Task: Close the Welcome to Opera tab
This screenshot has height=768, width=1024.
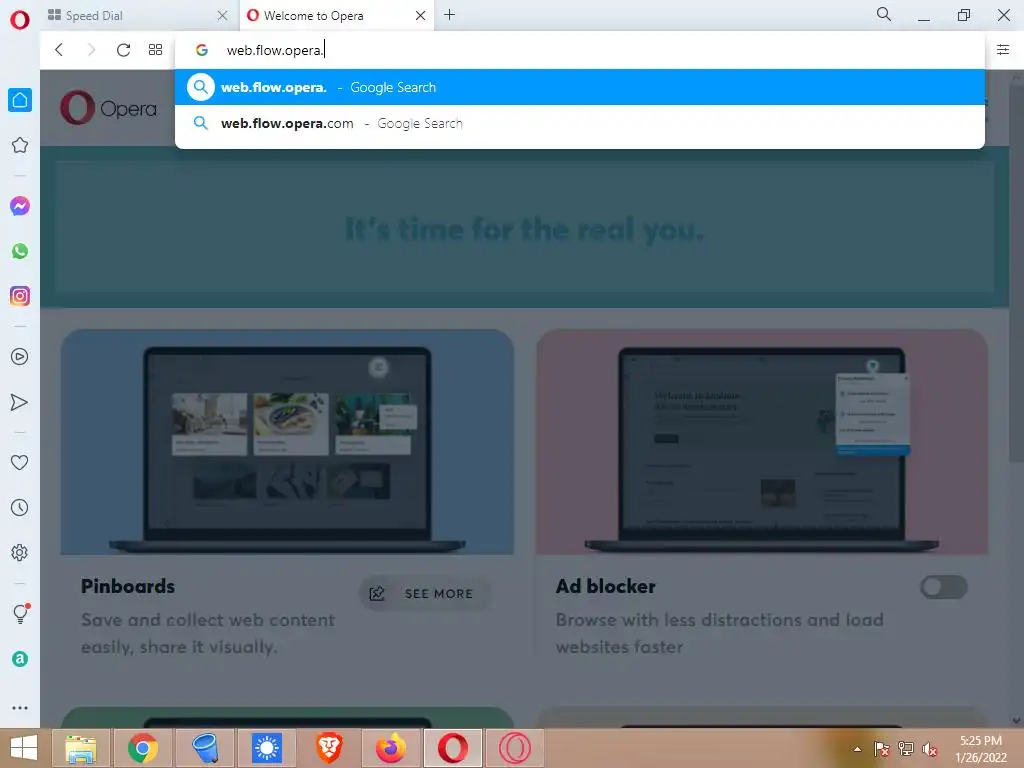Action: [x=421, y=15]
